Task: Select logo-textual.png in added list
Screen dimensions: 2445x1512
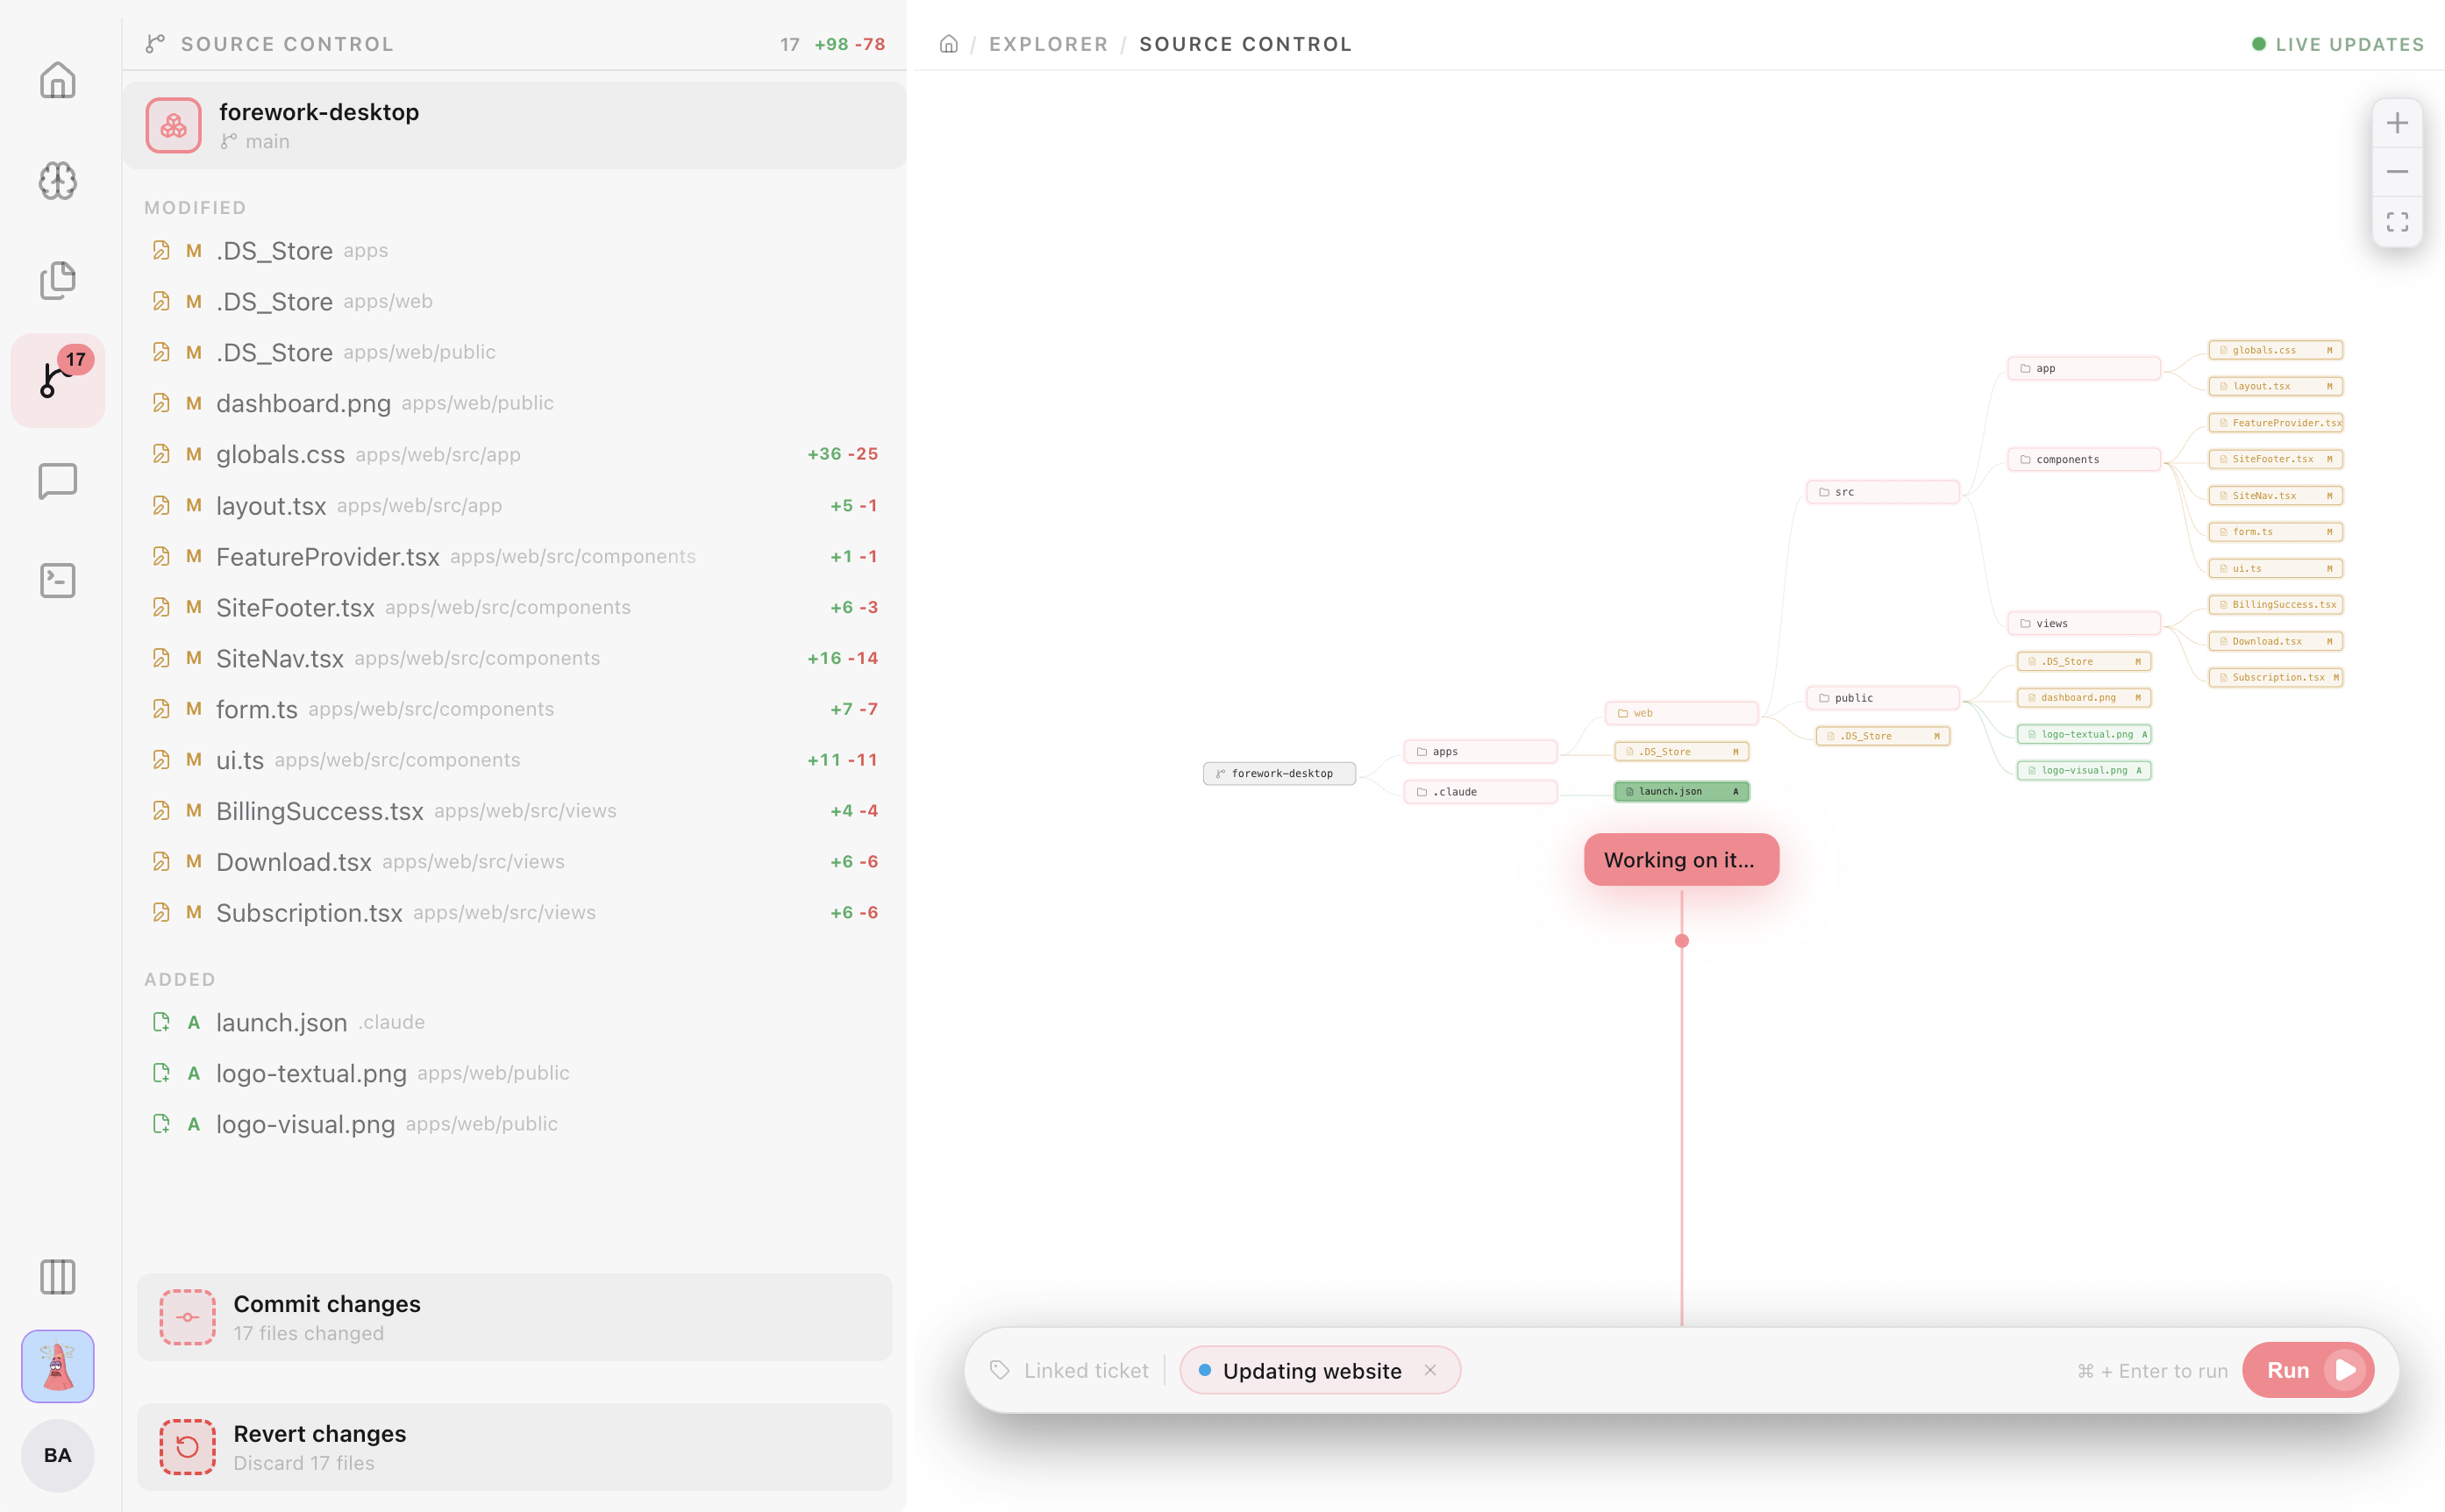Action: pos(514,1073)
